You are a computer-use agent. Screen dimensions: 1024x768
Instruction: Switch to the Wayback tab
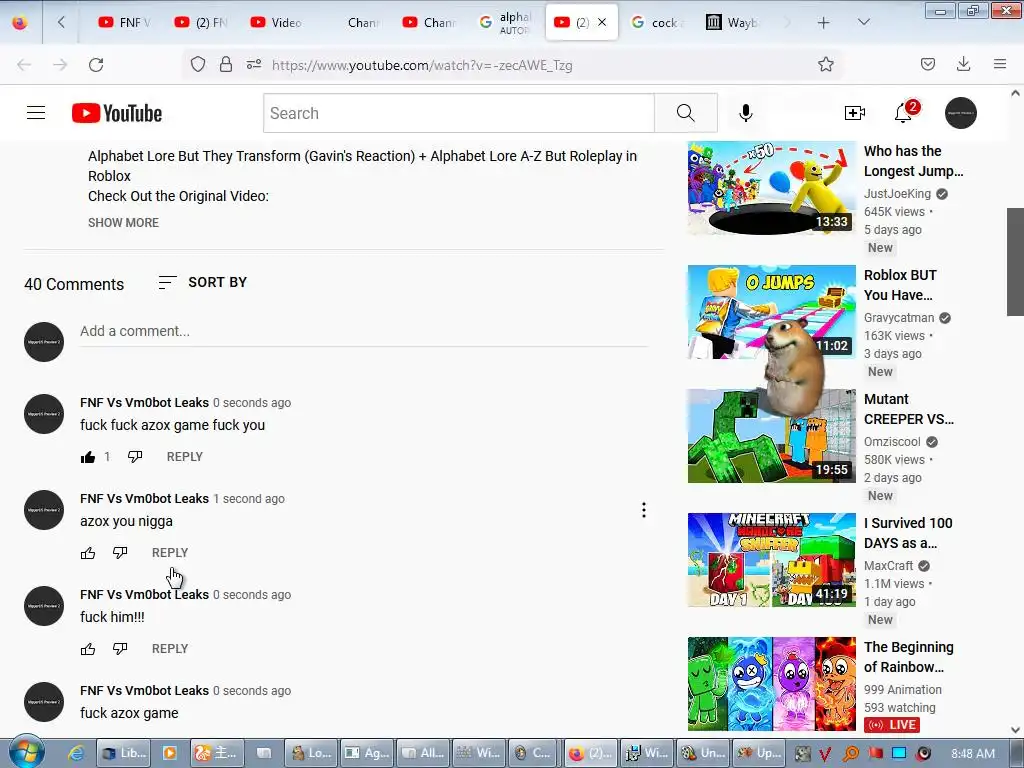[733, 22]
